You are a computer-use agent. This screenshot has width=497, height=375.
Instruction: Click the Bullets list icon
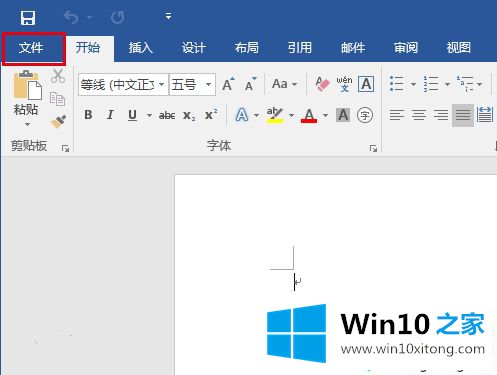tap(397, 84)
